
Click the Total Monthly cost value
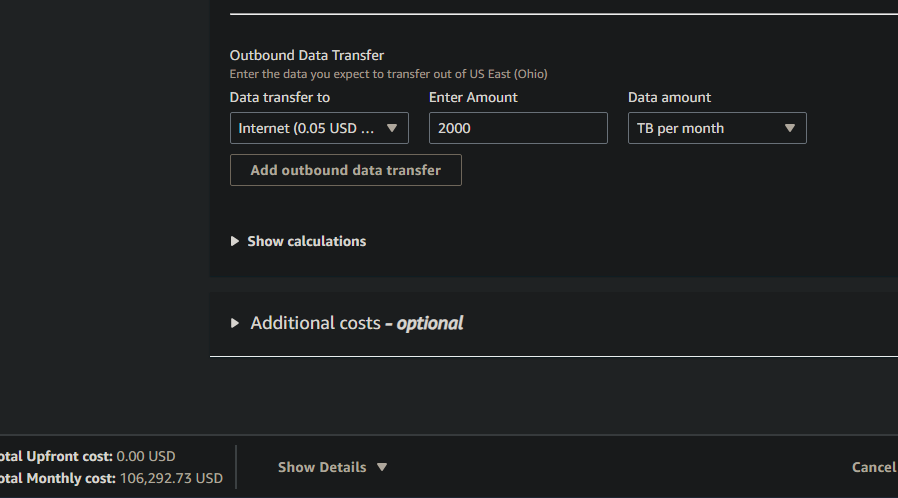(171, 479)
